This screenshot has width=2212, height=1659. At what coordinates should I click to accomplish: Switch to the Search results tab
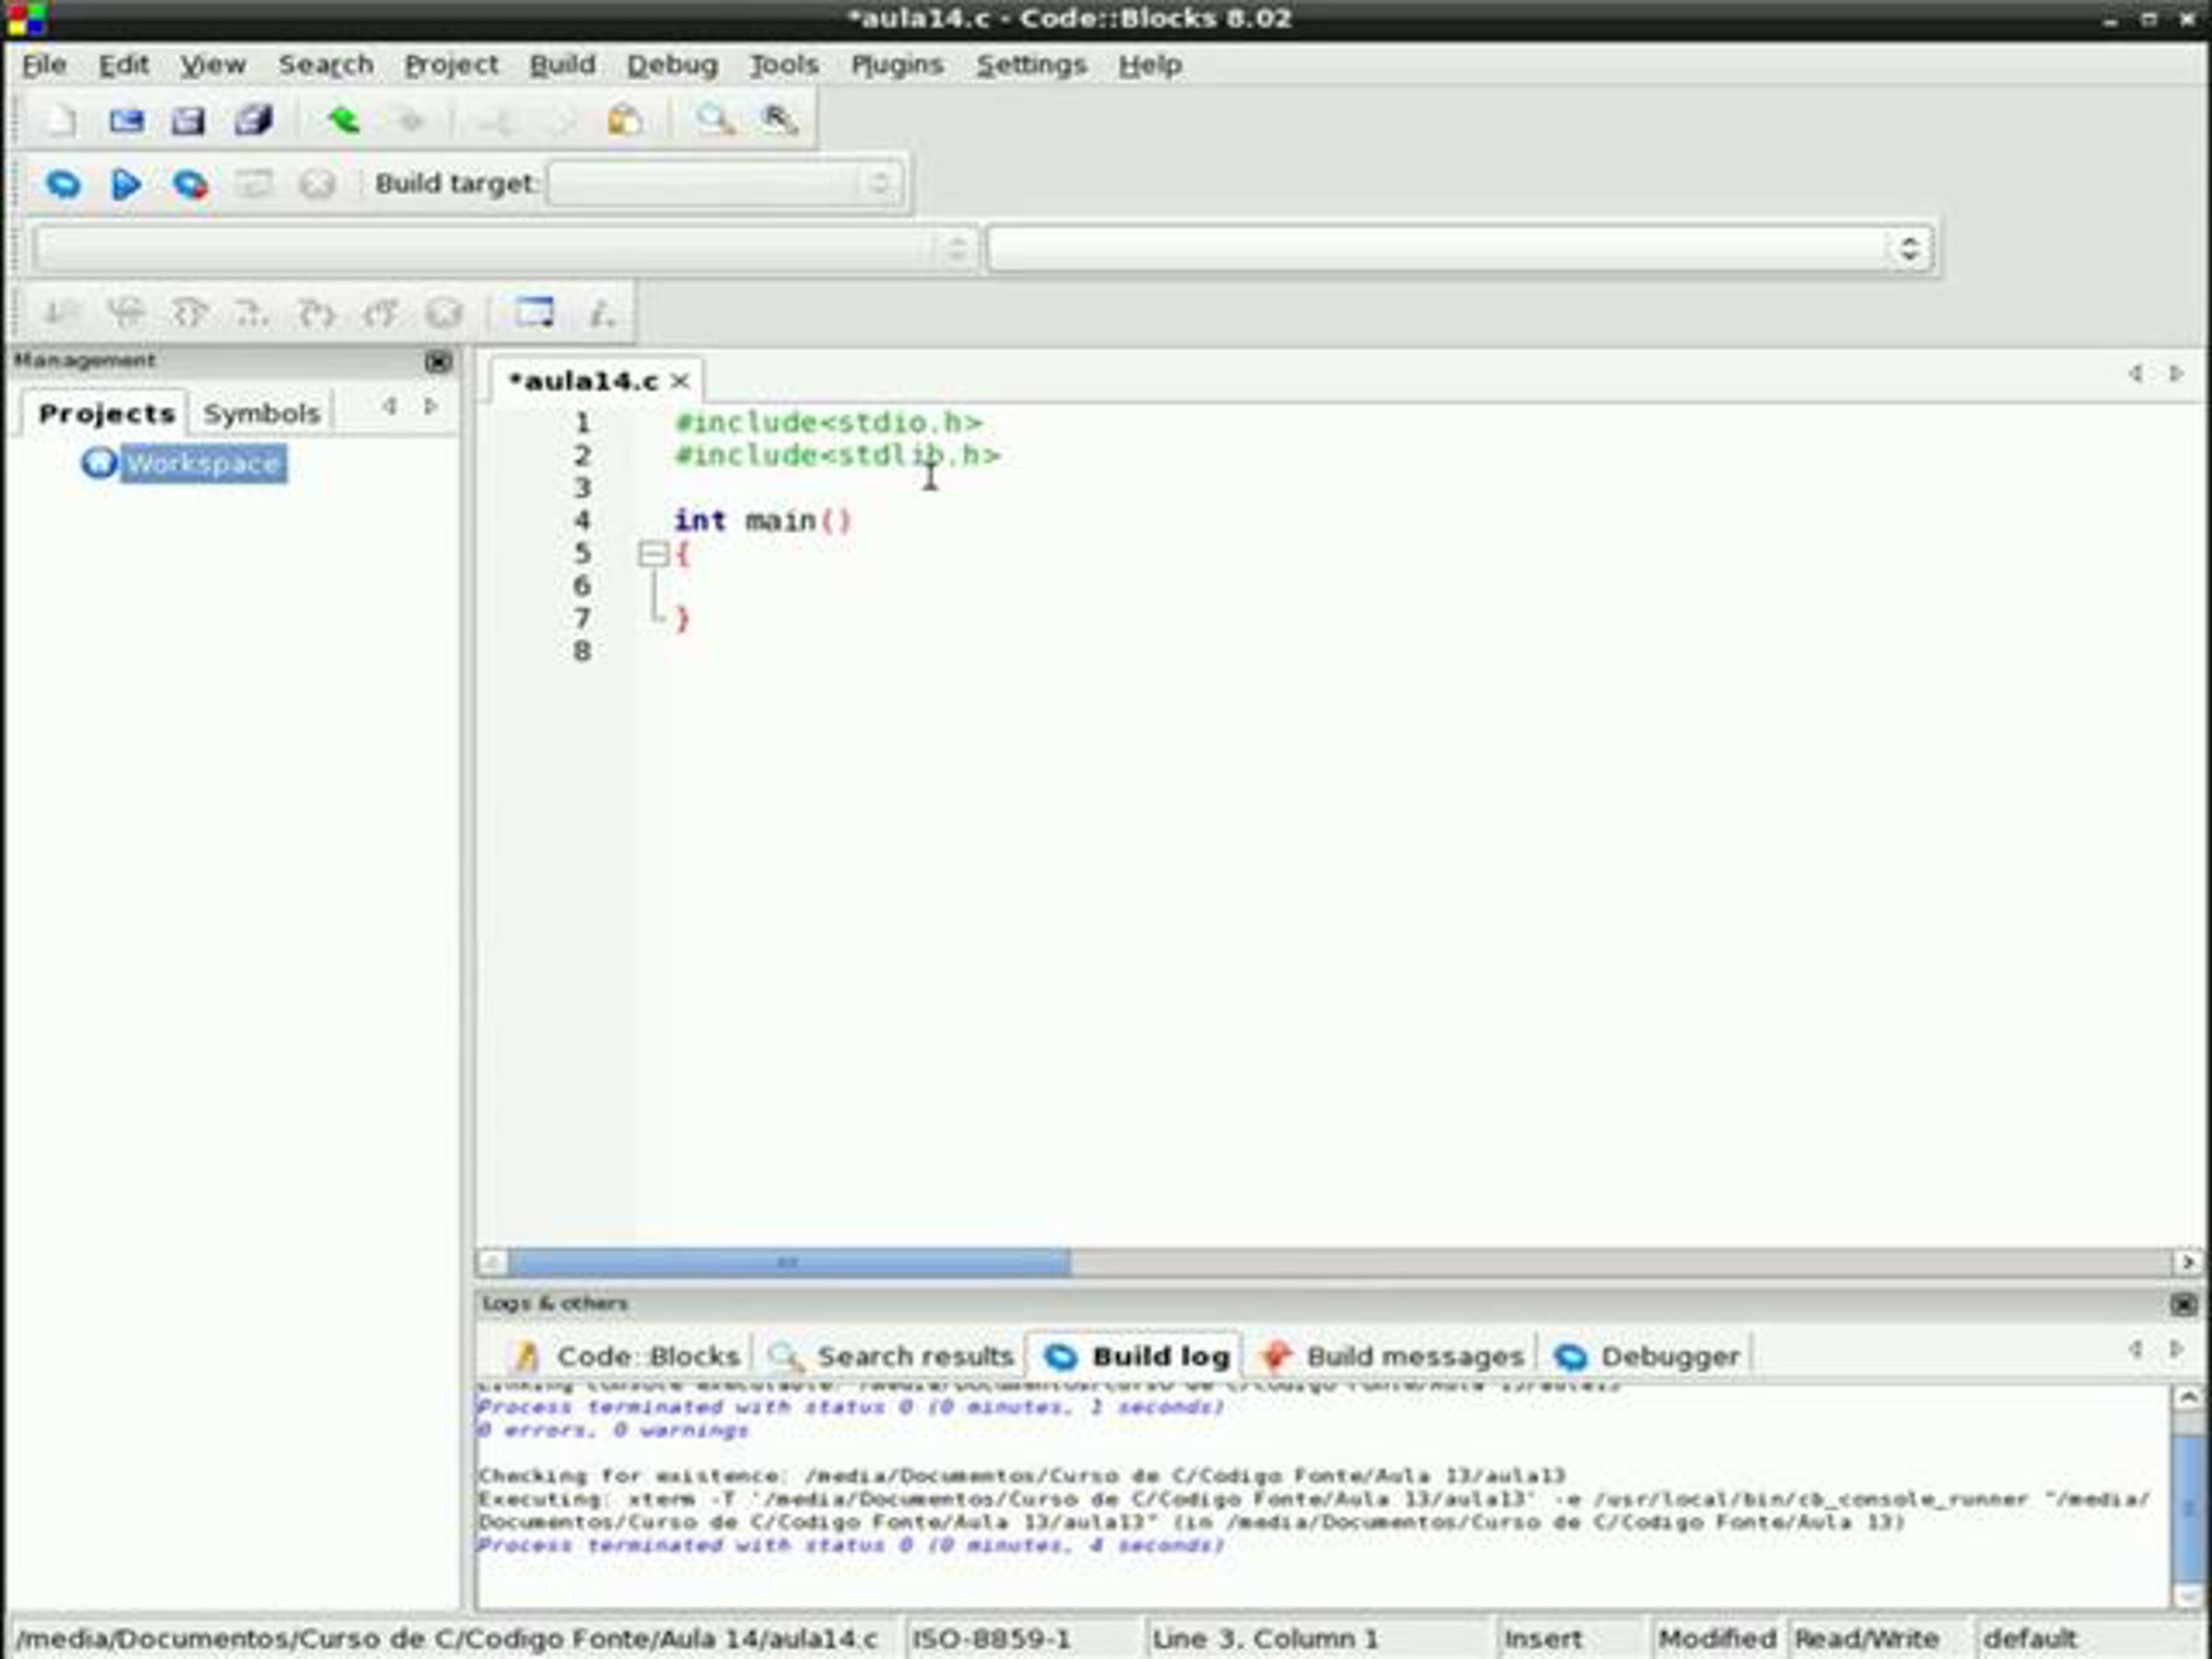892,1356
